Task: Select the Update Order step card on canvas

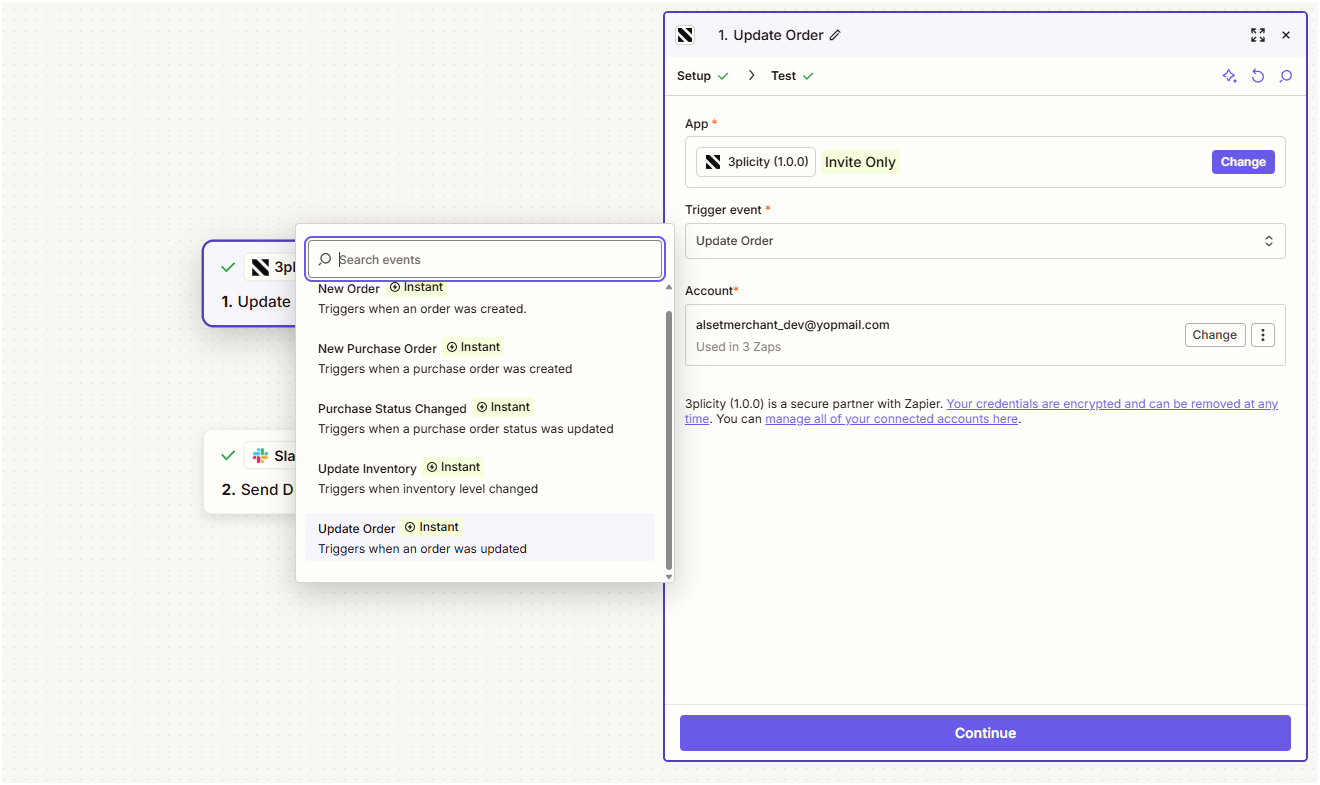Action: pos(250,283)
